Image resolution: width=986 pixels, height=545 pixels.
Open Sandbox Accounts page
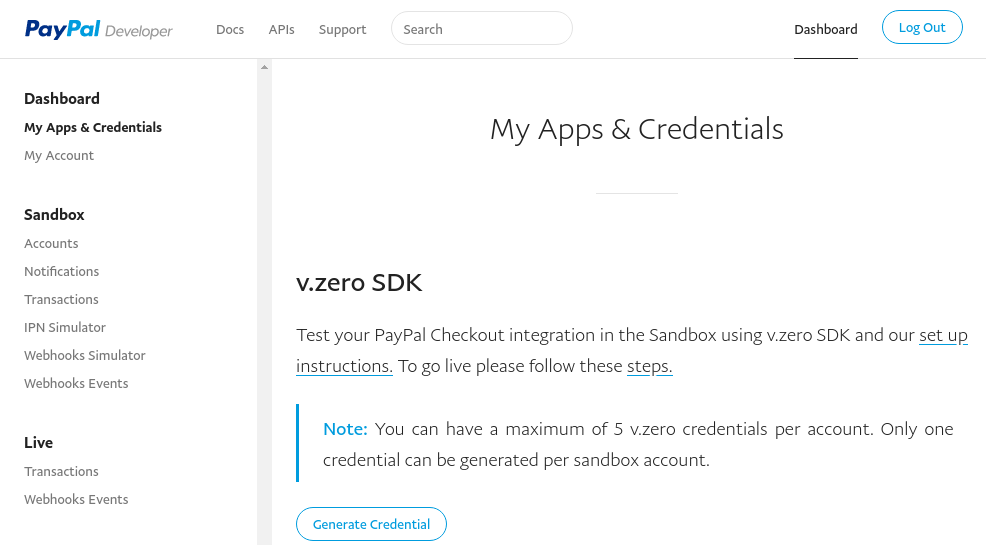(x=52, y=243)
